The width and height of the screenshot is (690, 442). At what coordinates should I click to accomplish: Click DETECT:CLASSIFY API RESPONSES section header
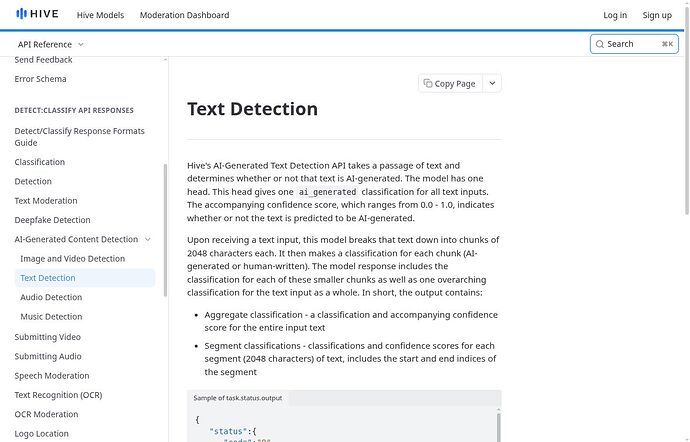tap(74, 110)
